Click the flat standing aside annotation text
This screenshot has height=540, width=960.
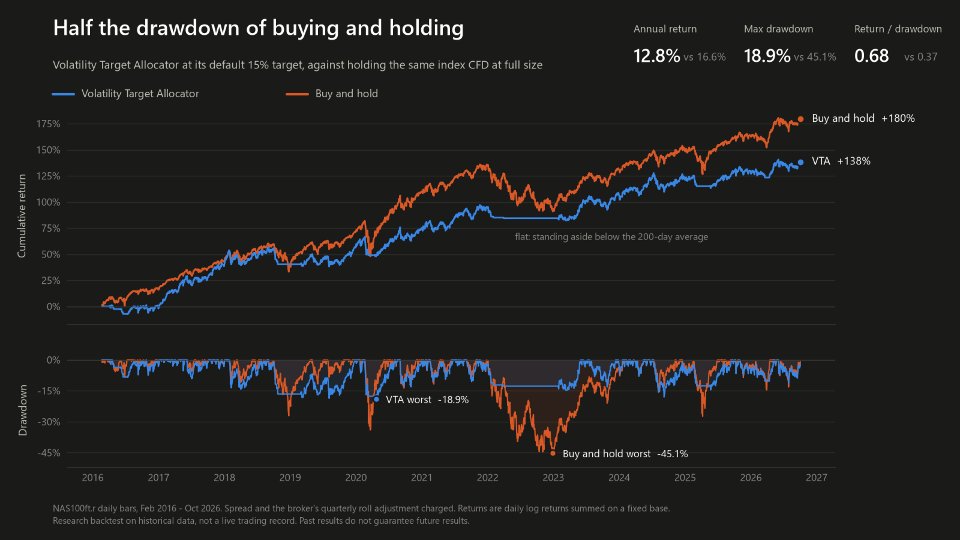(611, 236)
